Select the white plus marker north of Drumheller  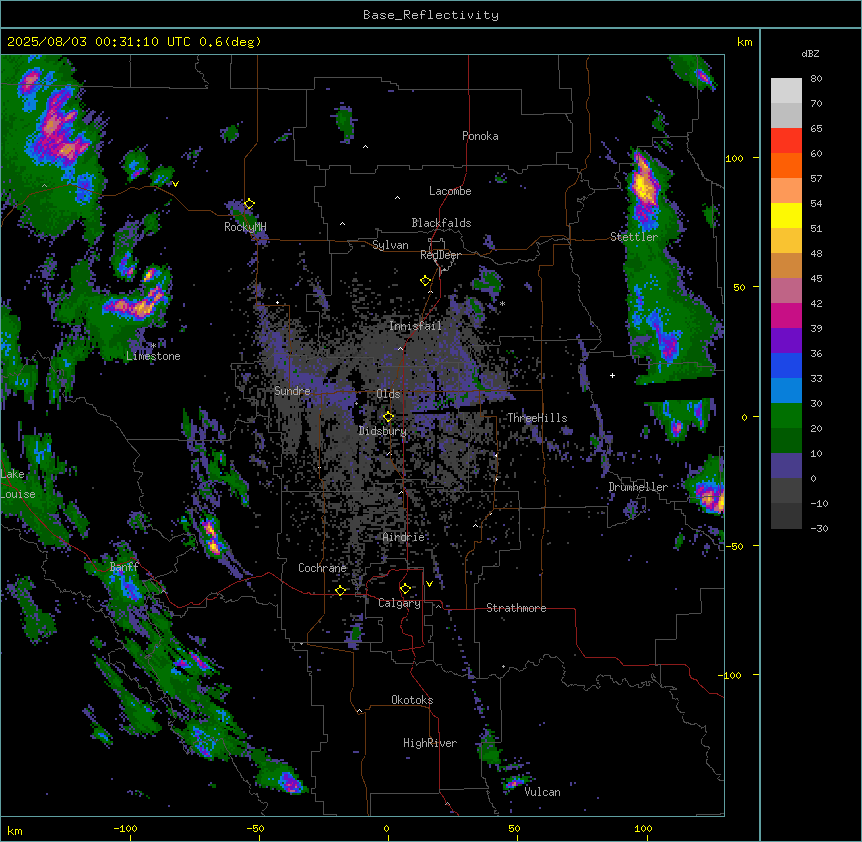point(612,375)
